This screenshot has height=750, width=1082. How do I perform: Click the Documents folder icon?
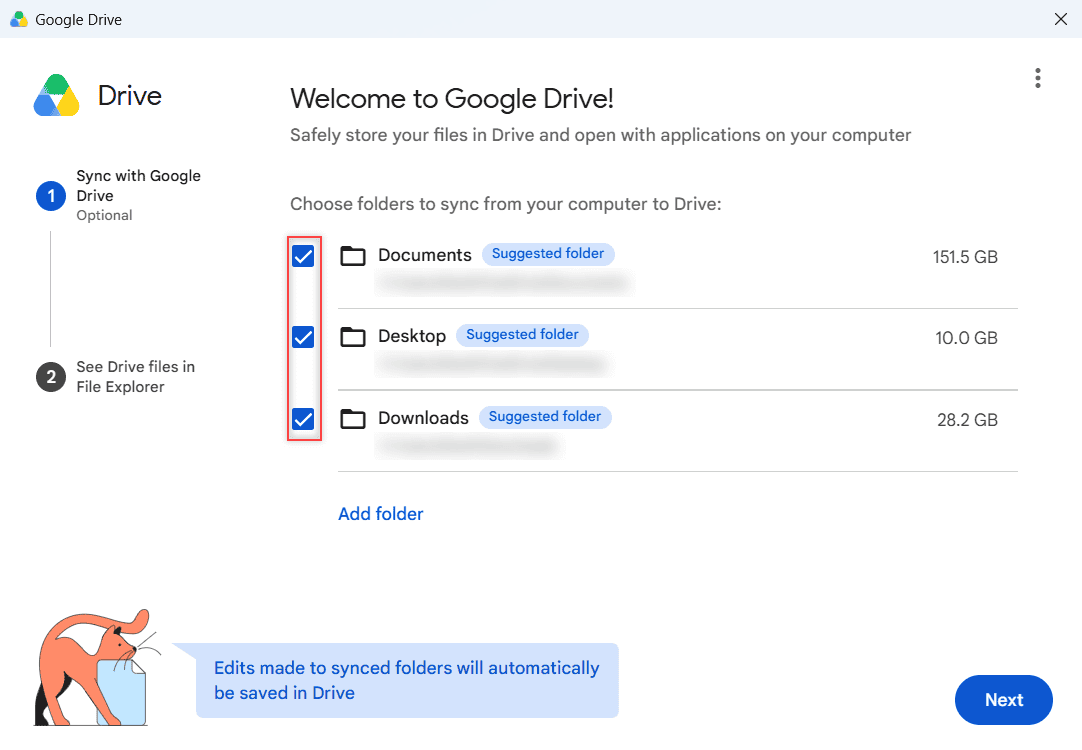click(x=353, y=256)
